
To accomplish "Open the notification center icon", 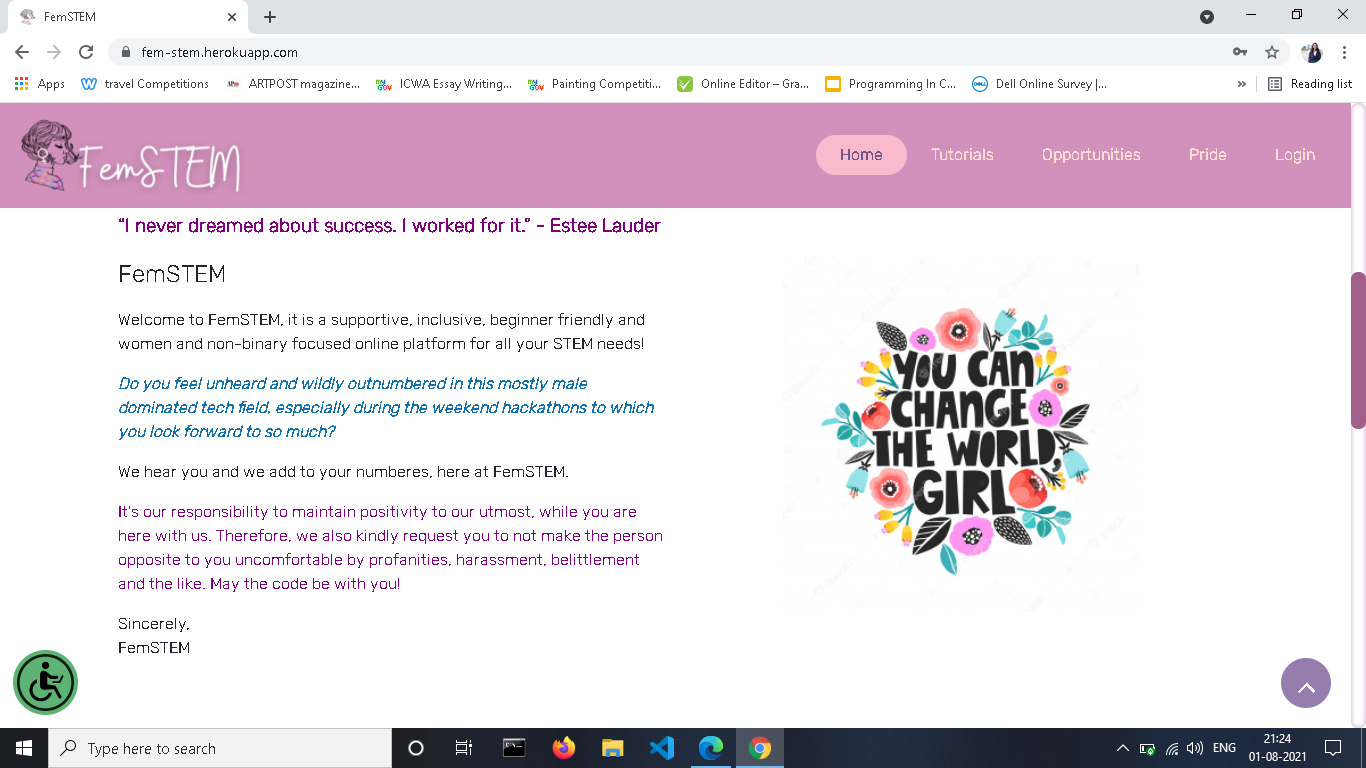I will (1332, 748).
